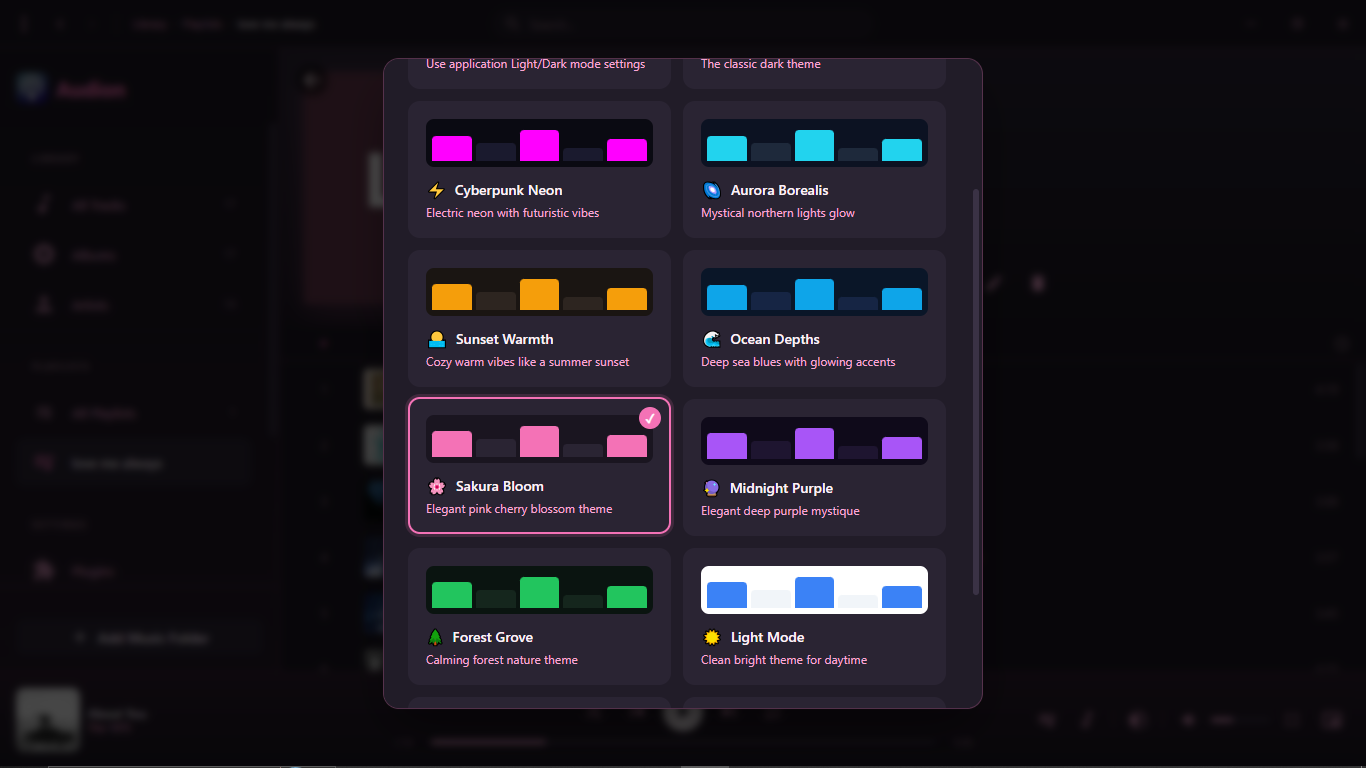Click "Elegant pink cherry blossom theme" description

pos(519,509)
